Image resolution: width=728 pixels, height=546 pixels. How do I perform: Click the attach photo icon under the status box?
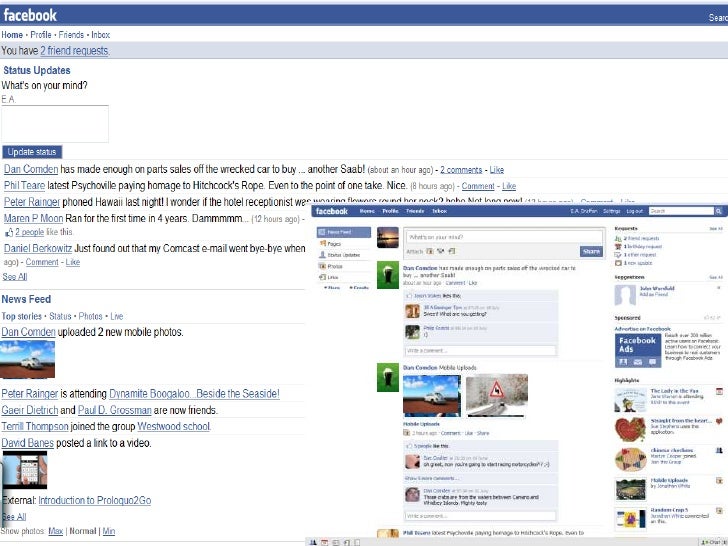(x=430, y=251)
